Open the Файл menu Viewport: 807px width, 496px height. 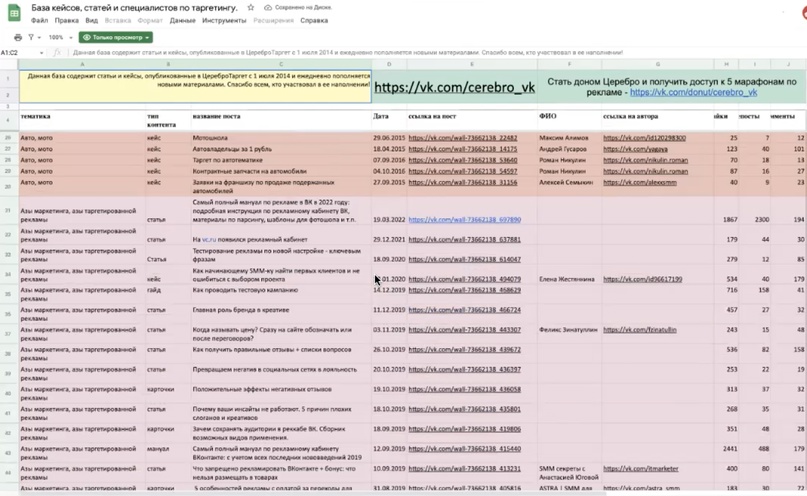click(39, 21)
